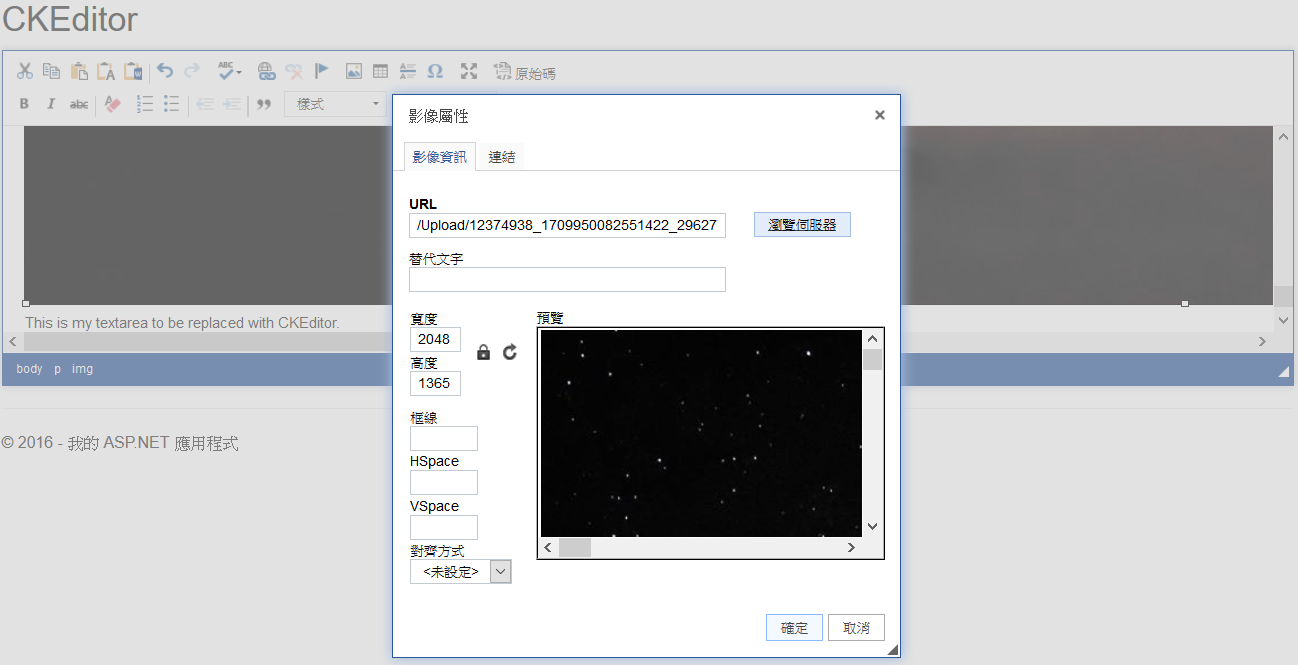1298x665 pixels.
Task: Toggle Bold formatting
Action: point(24,104)
